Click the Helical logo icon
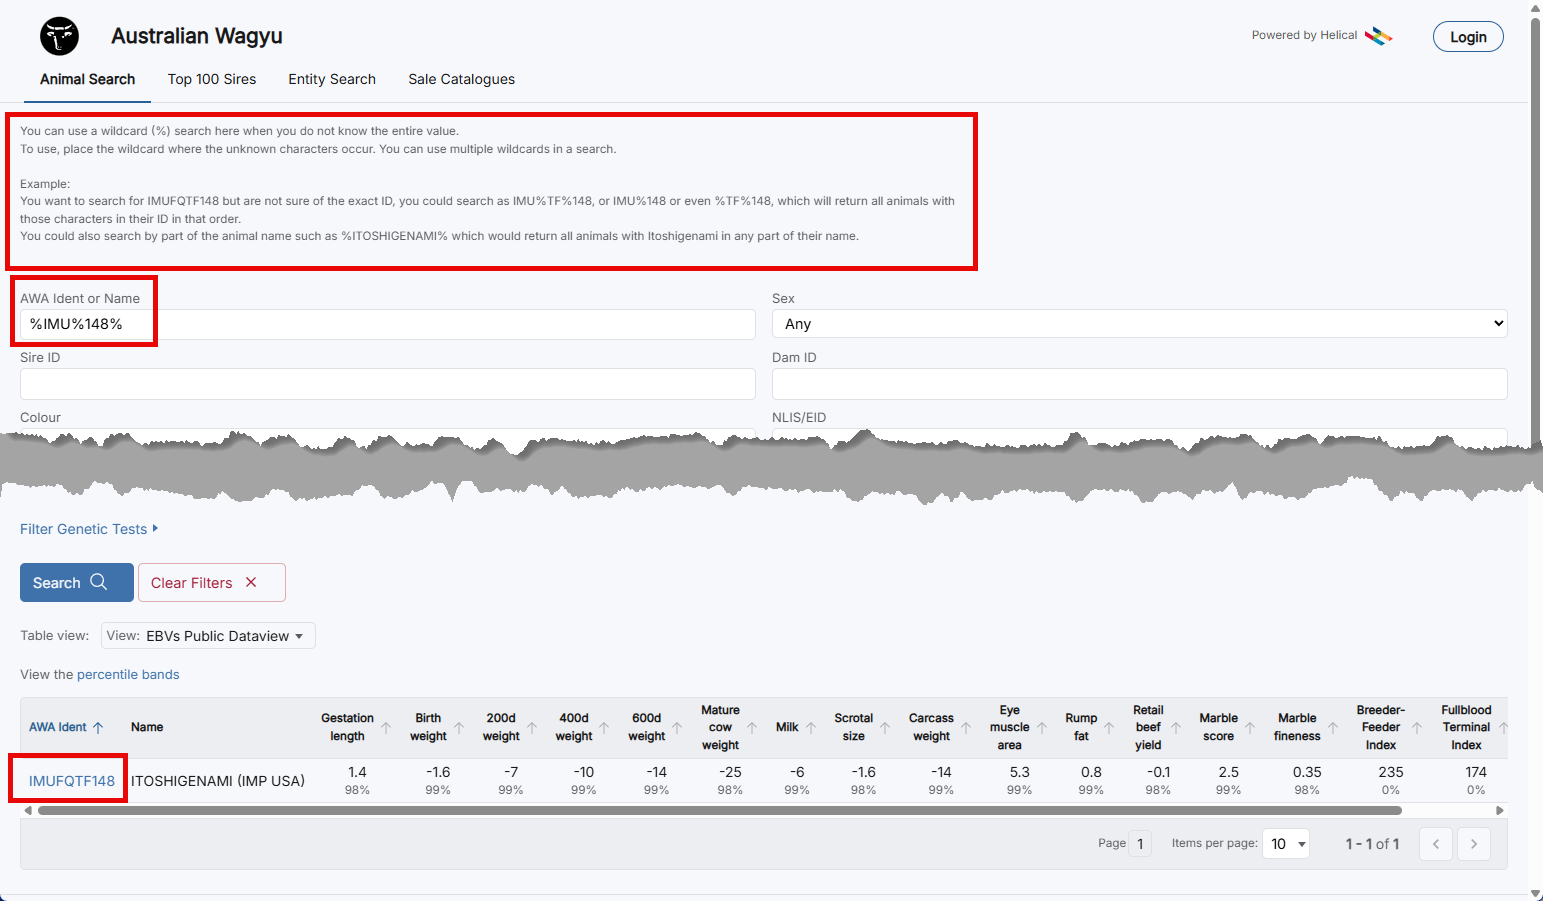This screenshot has height=901, width=1543. click(x=1378, y=36)
